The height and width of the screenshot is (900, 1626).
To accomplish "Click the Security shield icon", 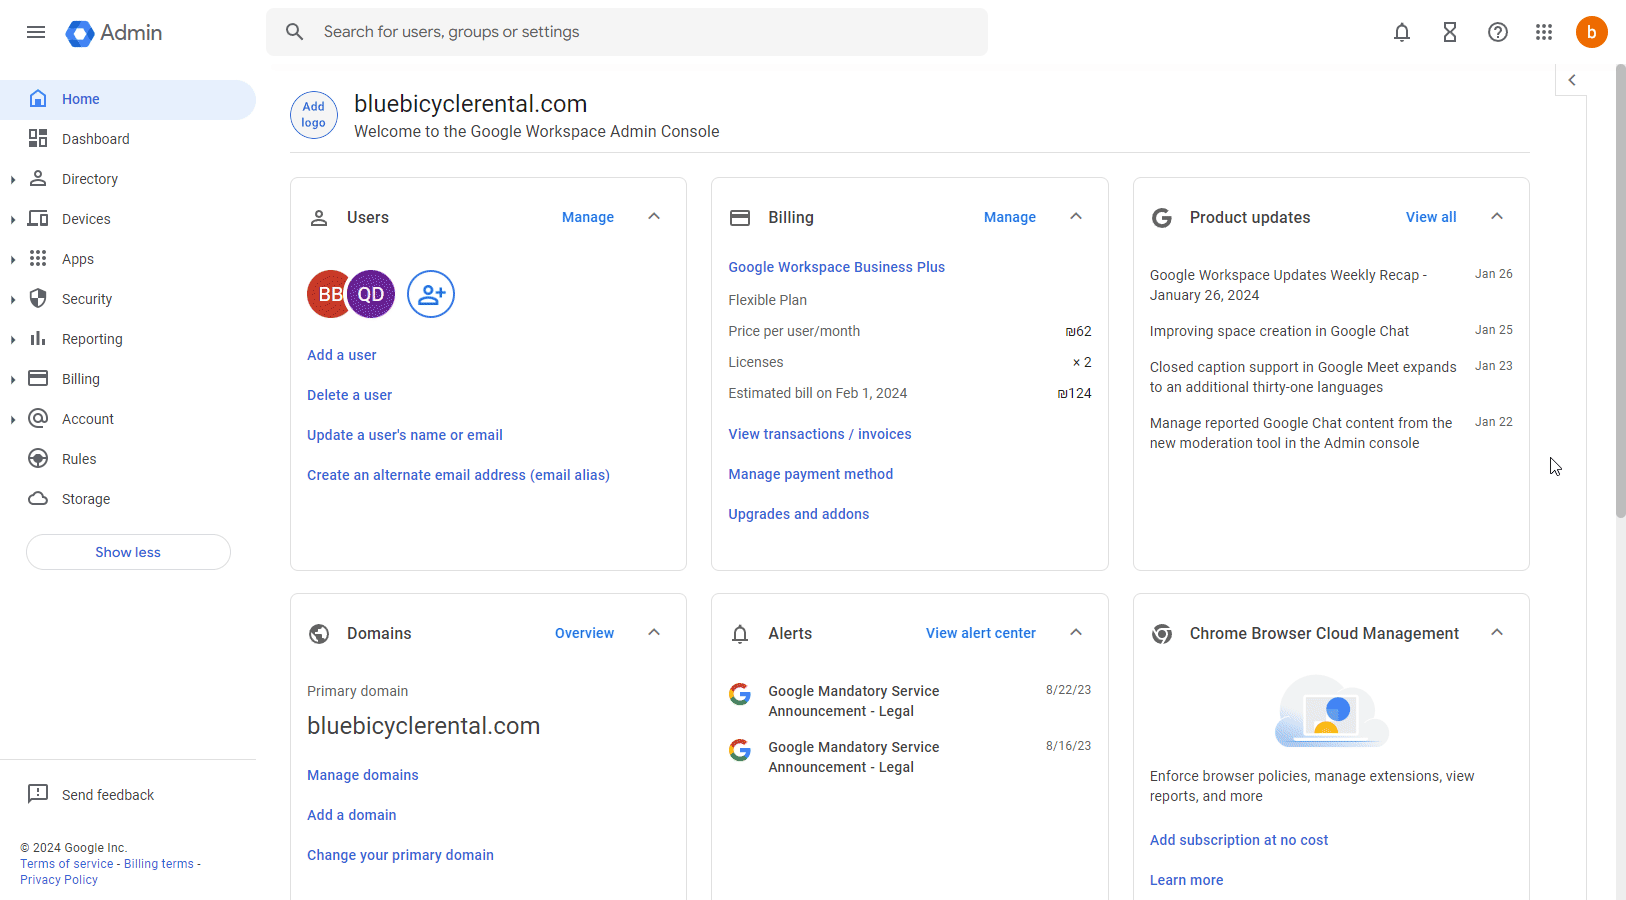I will pos(38,299).
